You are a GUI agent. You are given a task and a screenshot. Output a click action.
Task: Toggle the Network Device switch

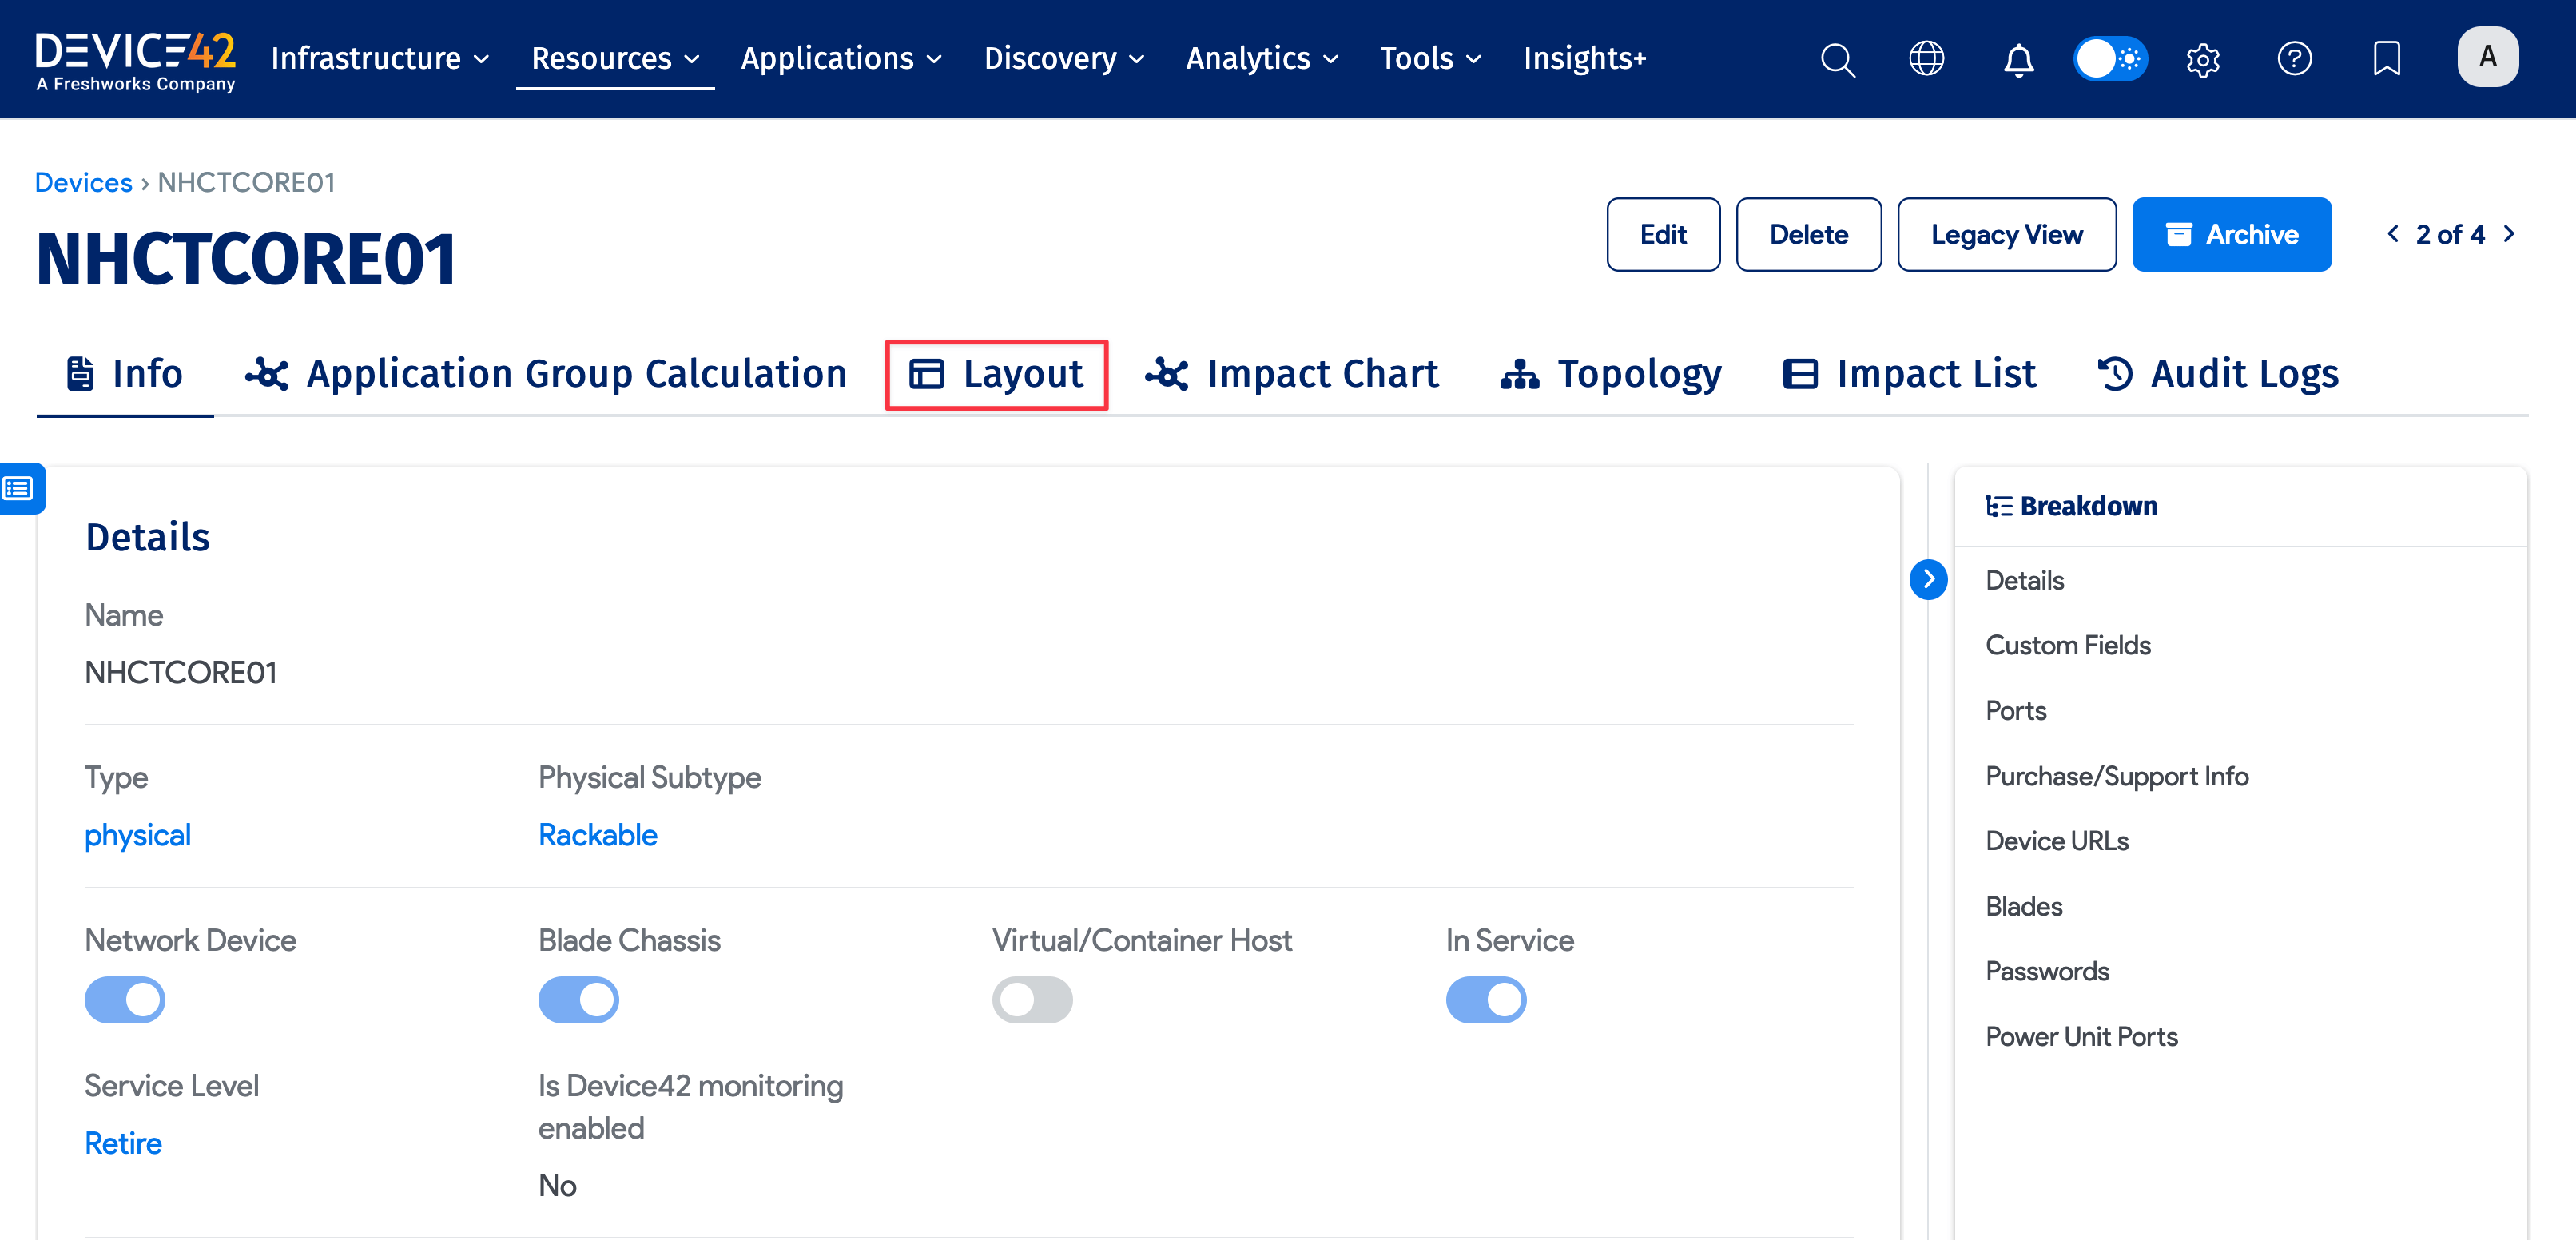[x=125, y=999]
